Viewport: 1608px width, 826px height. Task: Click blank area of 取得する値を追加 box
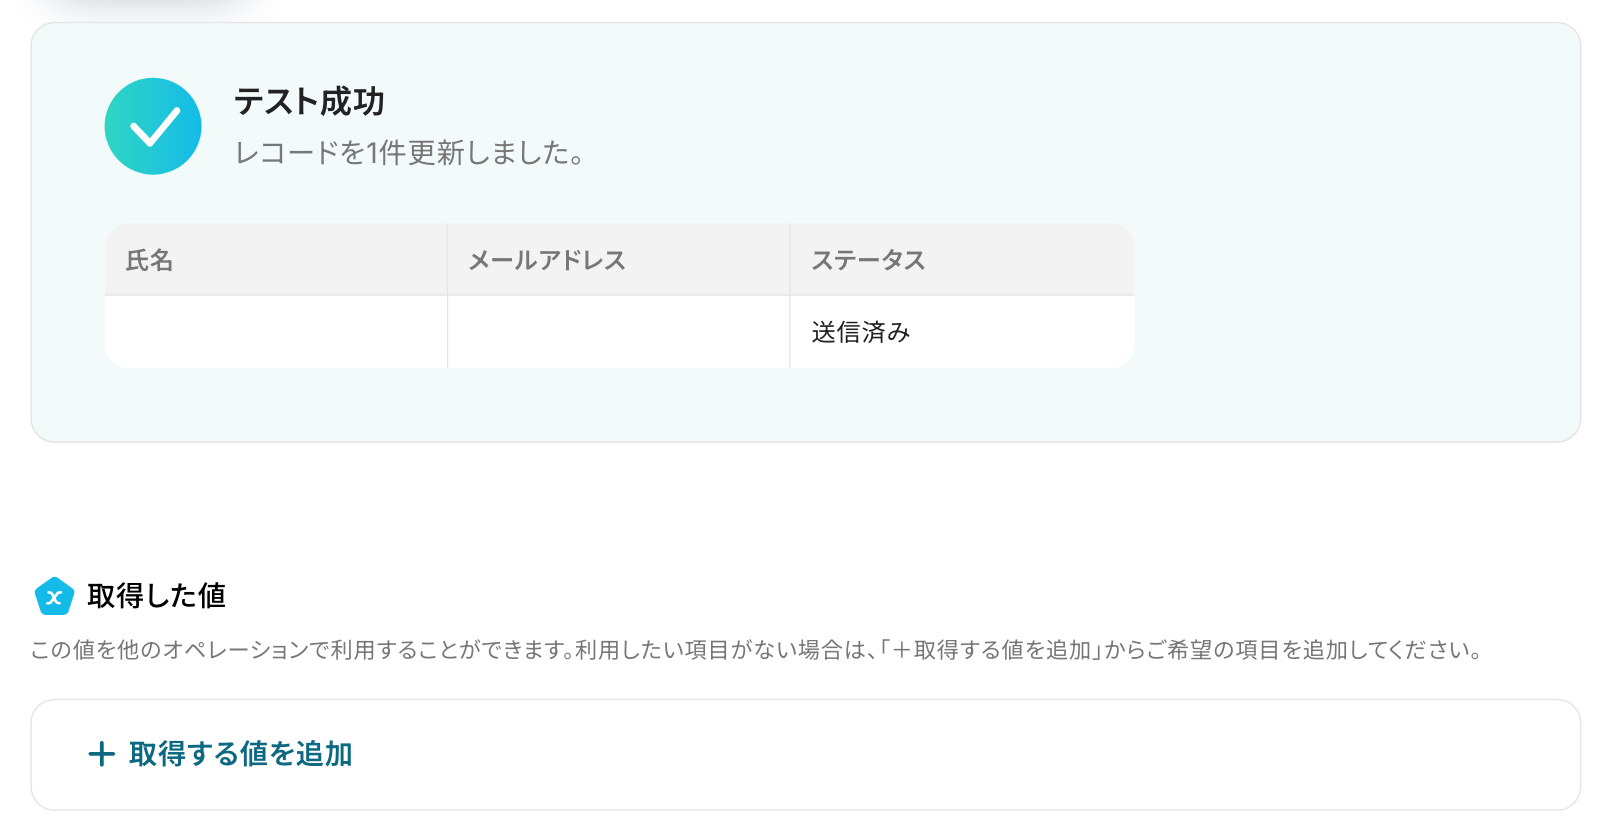pos(960,755)
